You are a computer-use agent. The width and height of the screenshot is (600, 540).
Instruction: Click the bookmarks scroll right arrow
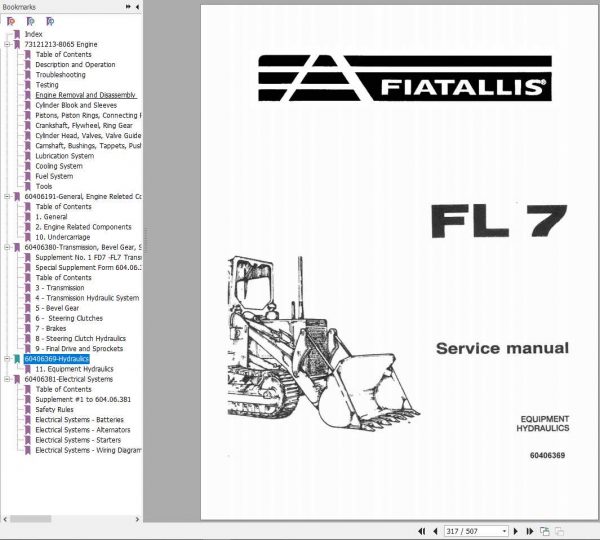137,519
